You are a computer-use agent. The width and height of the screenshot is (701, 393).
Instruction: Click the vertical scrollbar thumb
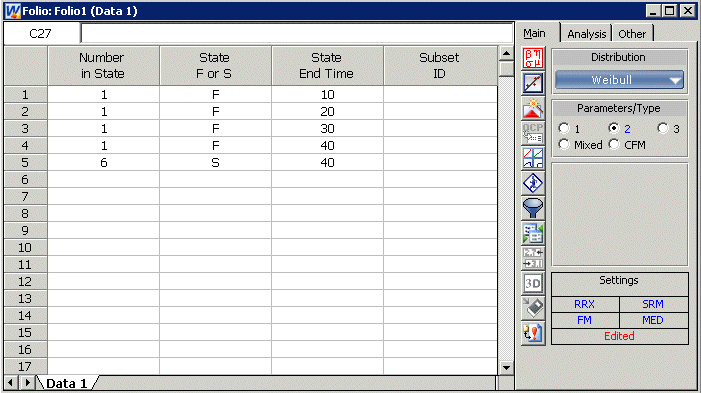[506, 69]
